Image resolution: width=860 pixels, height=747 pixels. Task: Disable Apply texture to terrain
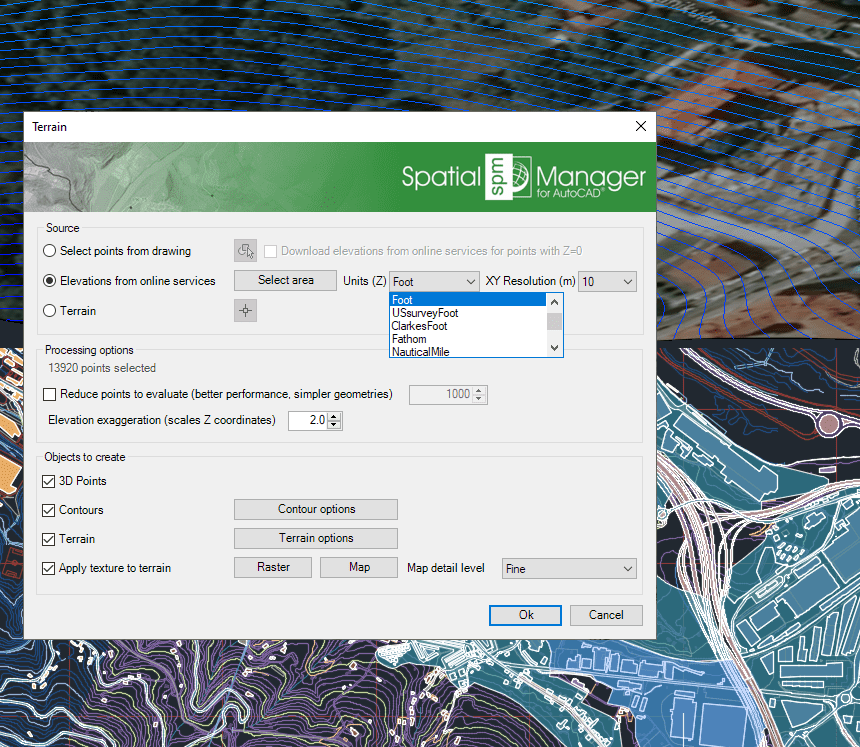pyautogui.click(x=50, y=568)
